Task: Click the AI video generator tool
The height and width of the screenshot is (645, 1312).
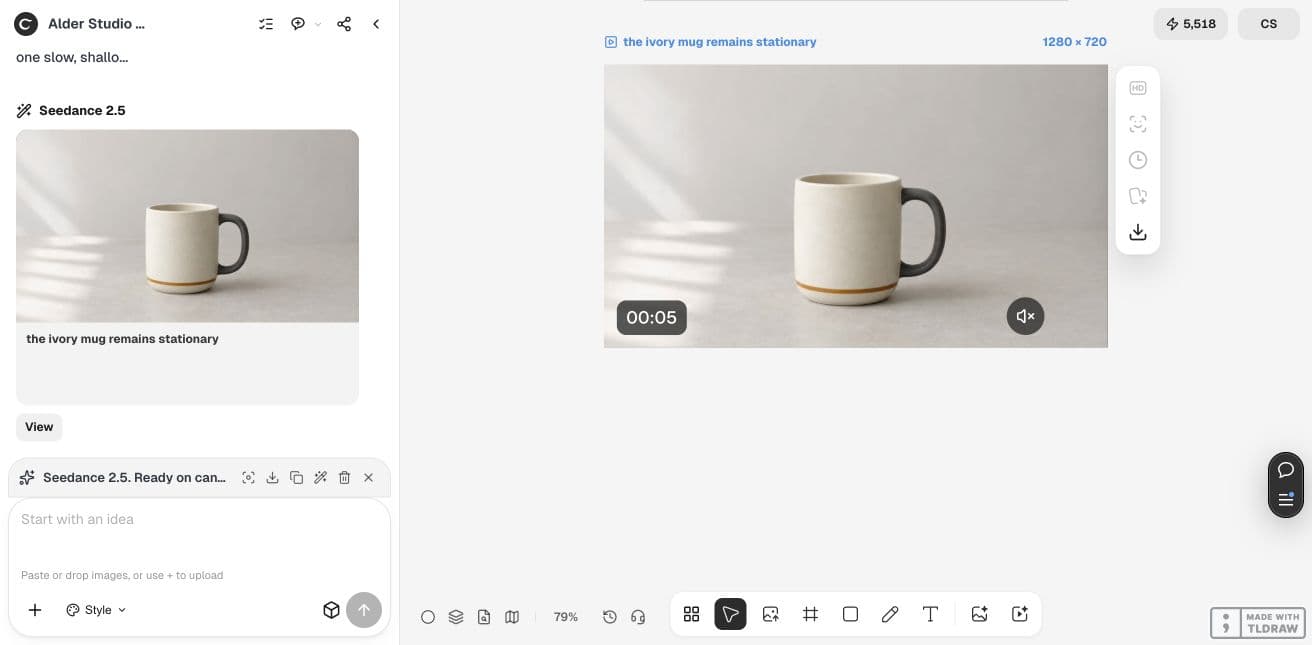Action: click(x=1020, y=614)
